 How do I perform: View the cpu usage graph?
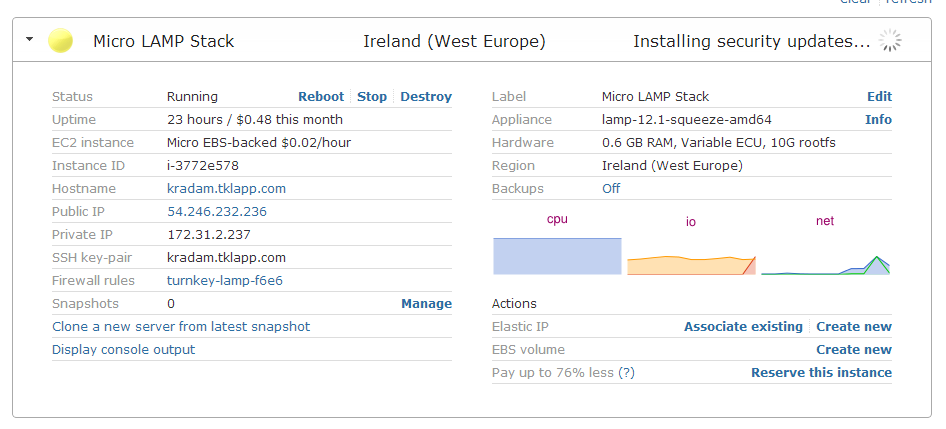coord(557,255)
